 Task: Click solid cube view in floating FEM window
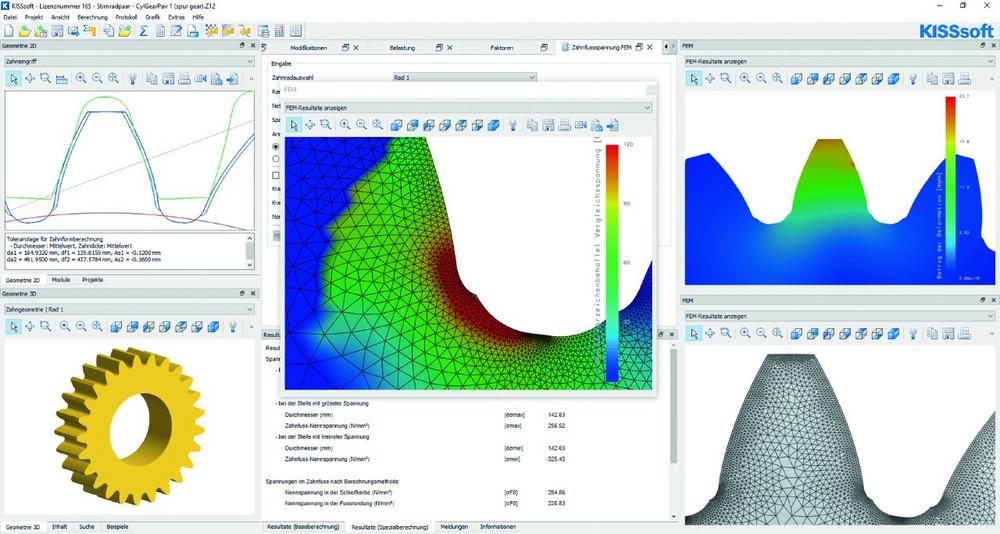point(493,126)
